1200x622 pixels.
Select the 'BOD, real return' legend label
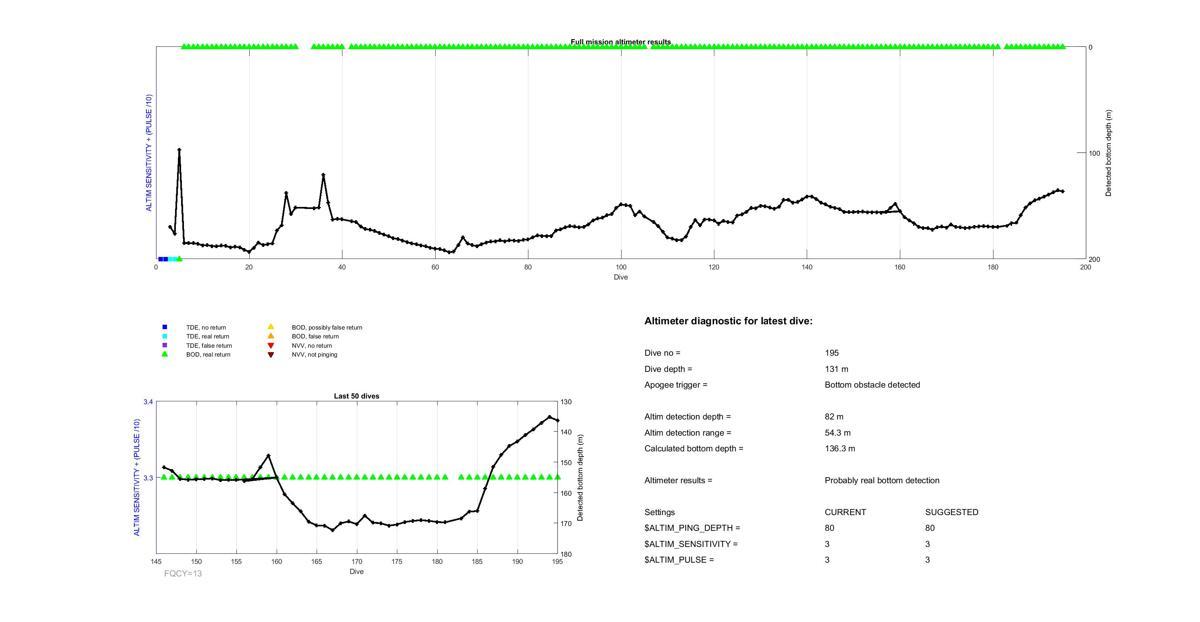pyautogui.click(x=208, y=354)
